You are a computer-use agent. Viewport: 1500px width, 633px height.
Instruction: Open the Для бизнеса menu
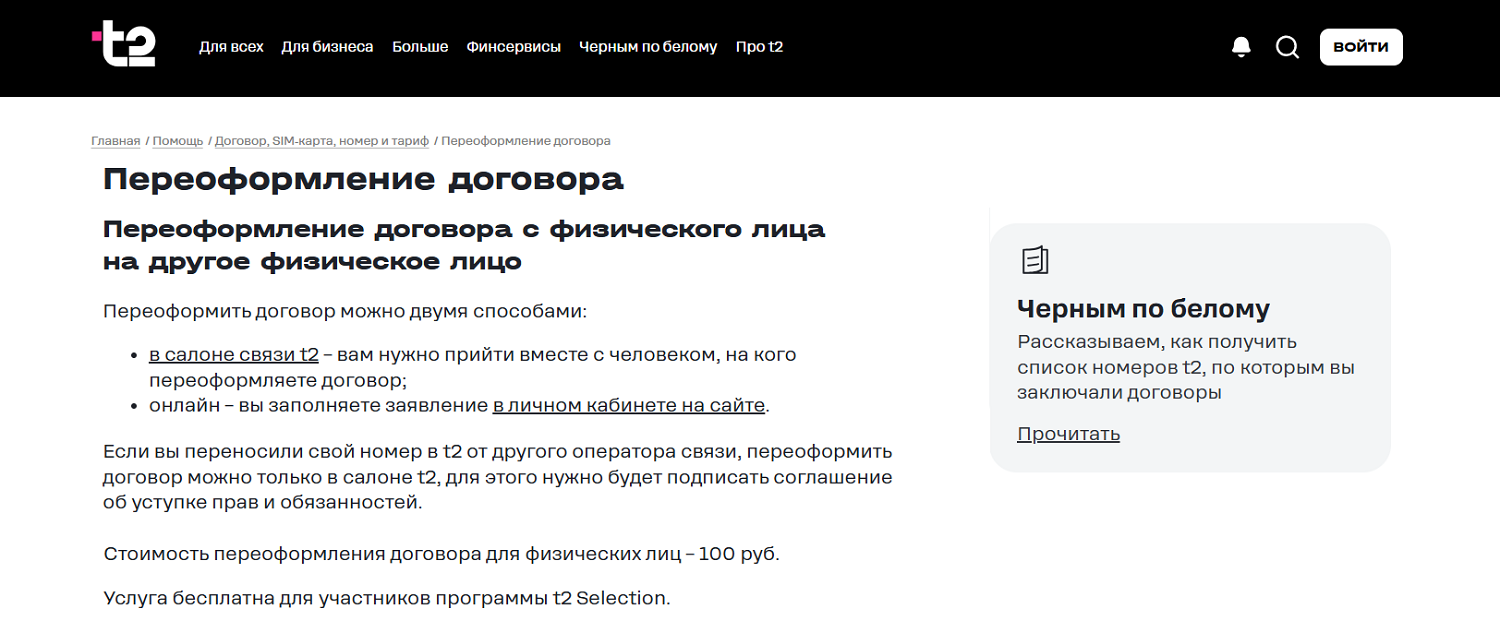327,47
